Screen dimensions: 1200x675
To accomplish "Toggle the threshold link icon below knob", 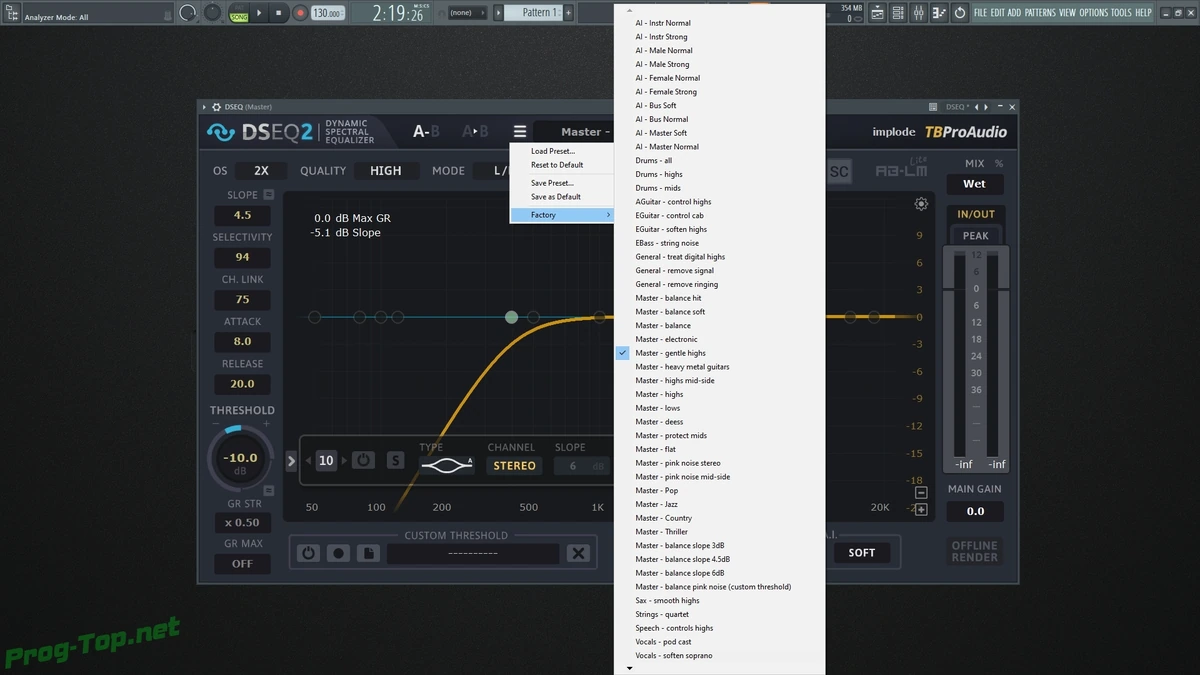I will tap(268, 491).
